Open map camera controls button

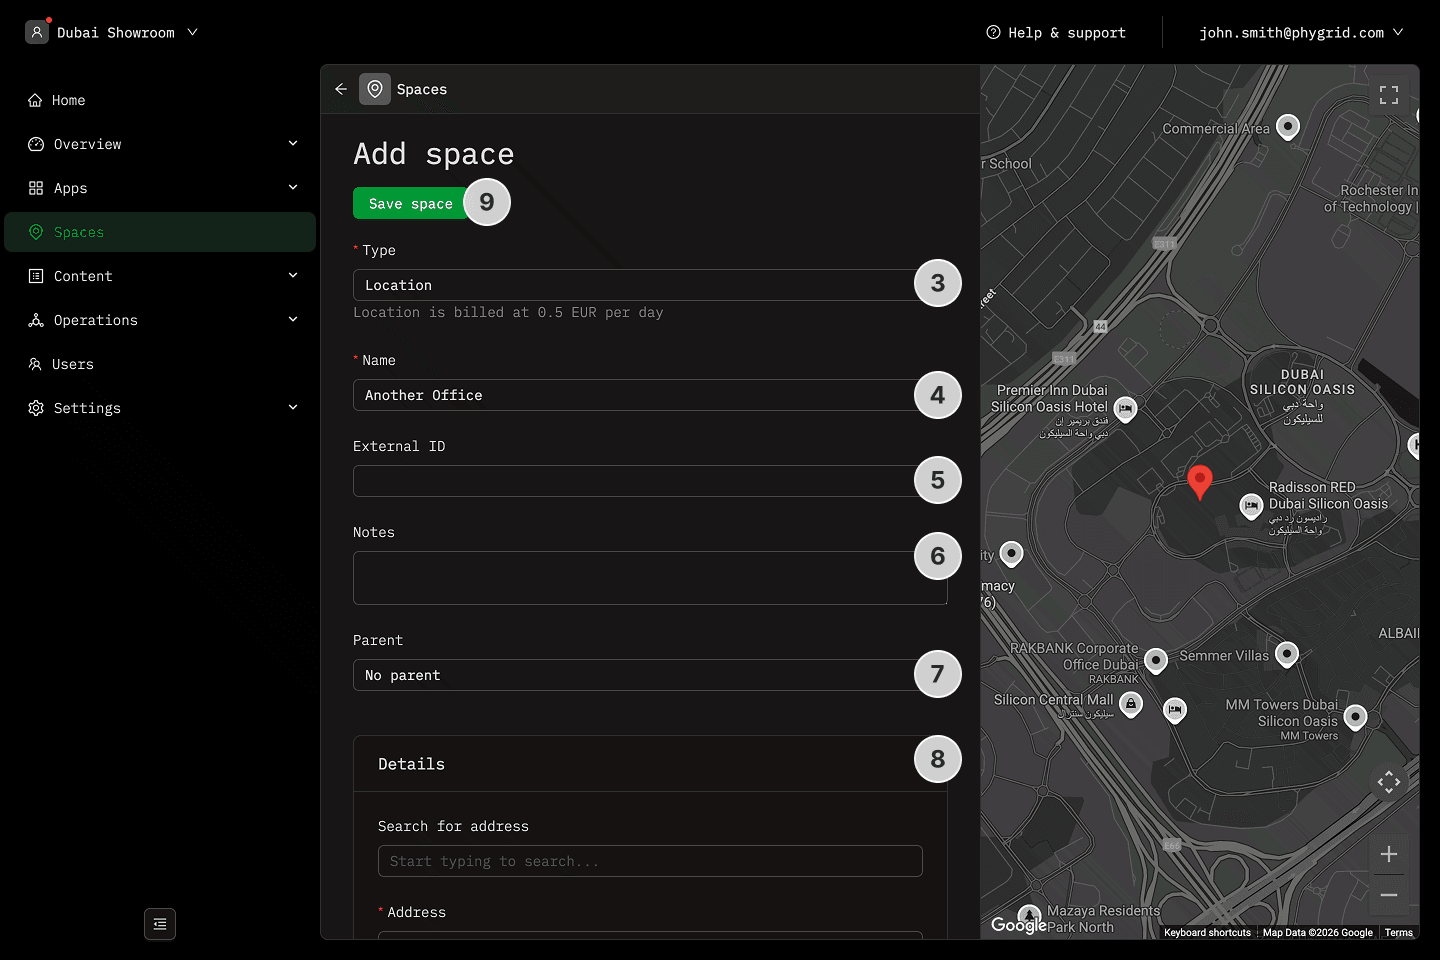click(1388, 782)
